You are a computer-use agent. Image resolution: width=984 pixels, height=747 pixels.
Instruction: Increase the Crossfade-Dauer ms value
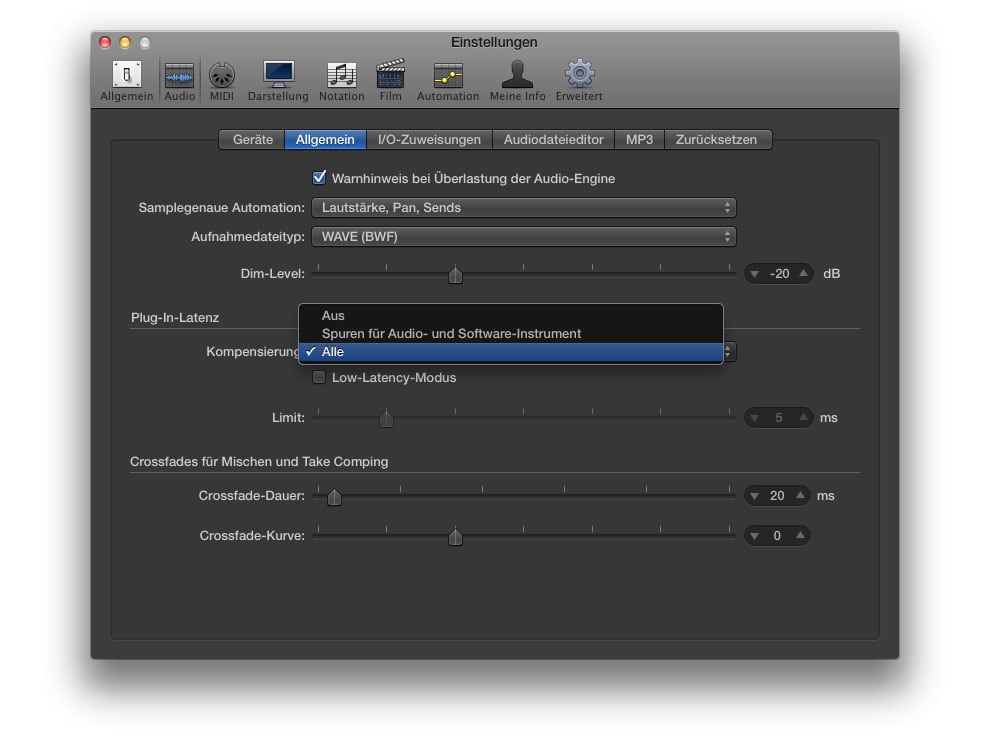[x=801, y=495]
